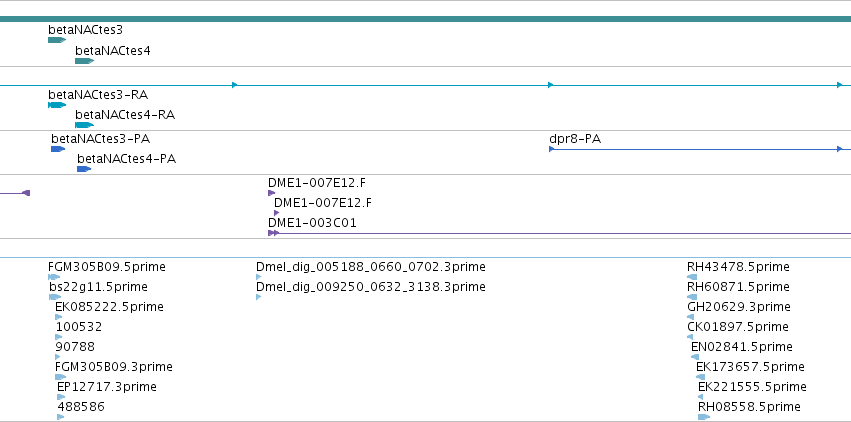Click the betaNACtes4 gene label
This screenshot has height=422, width=851.
pos(113,51)
